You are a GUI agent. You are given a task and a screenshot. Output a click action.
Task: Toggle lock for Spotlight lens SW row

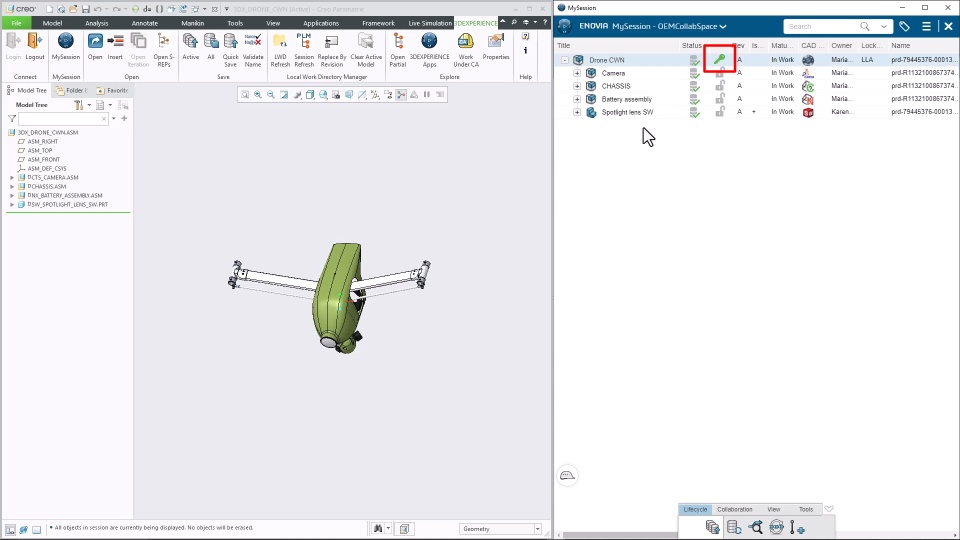[x=720, y=111]
